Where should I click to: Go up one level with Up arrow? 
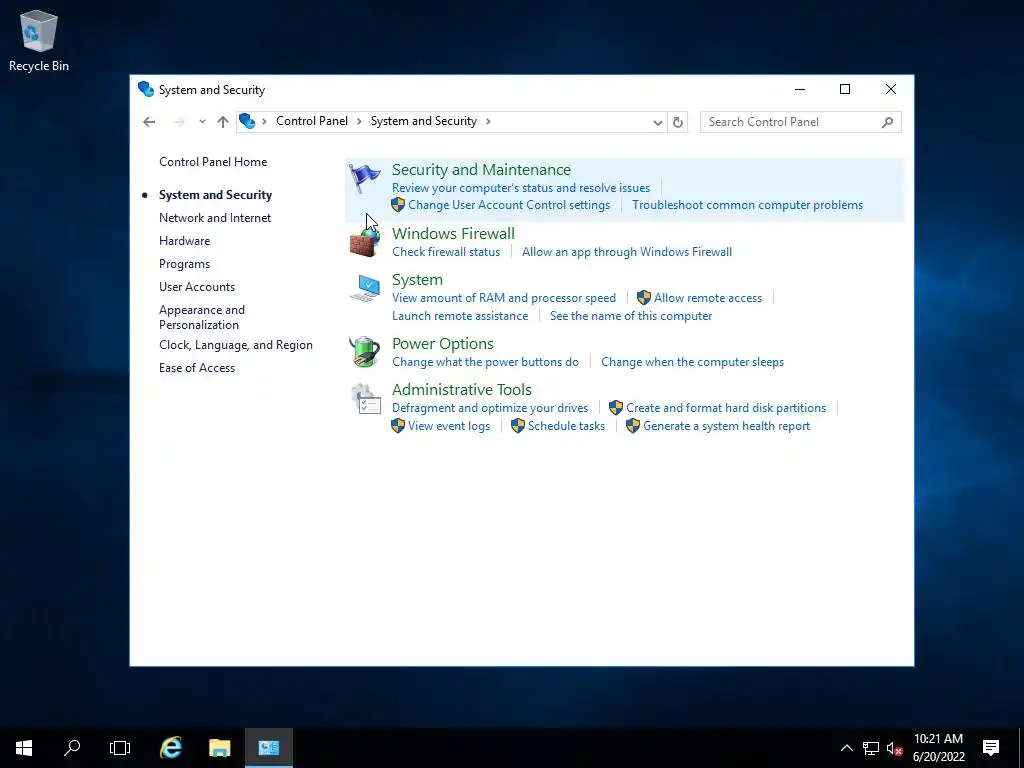pos(223,122)
